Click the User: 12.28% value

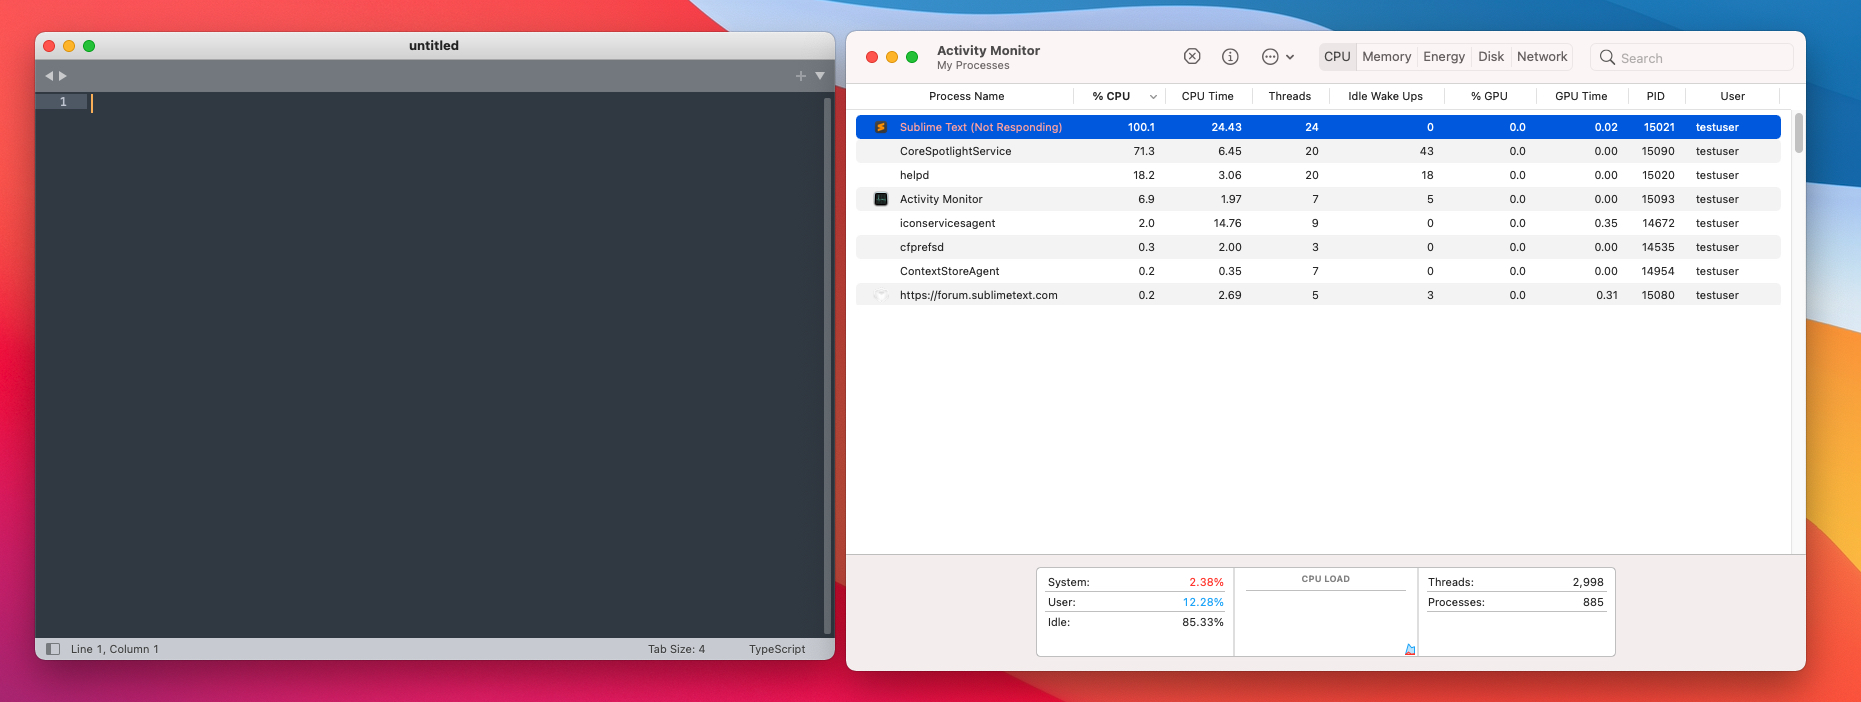point(1203,602)
